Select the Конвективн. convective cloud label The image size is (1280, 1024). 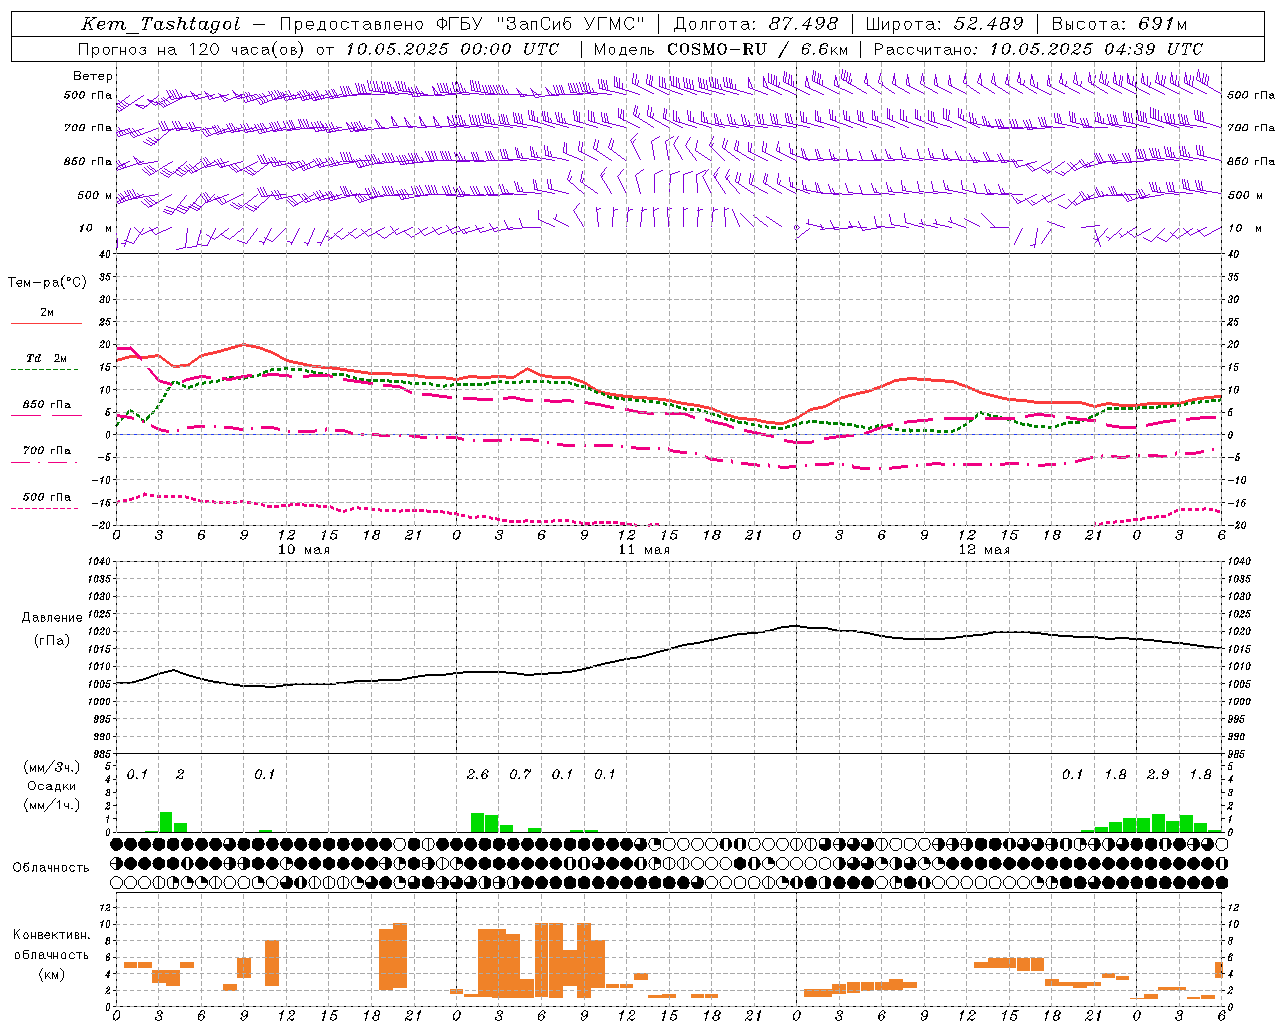tap(51, 935)
